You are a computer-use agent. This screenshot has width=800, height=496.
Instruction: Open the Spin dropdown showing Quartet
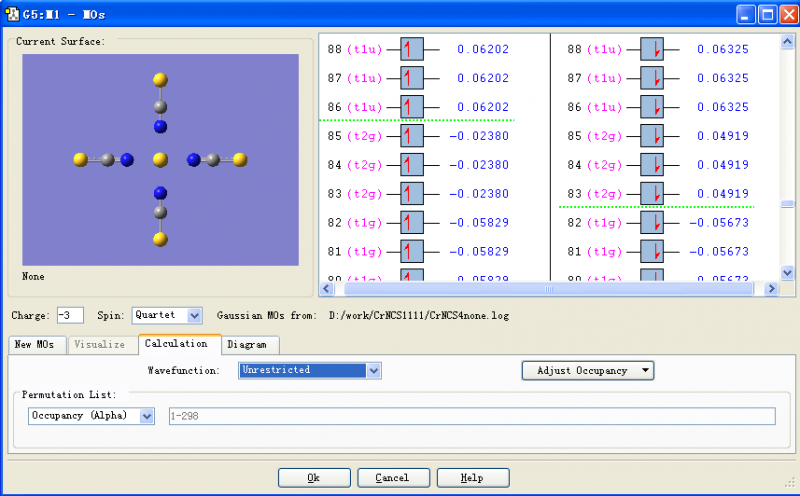click(x=167, y=315)
